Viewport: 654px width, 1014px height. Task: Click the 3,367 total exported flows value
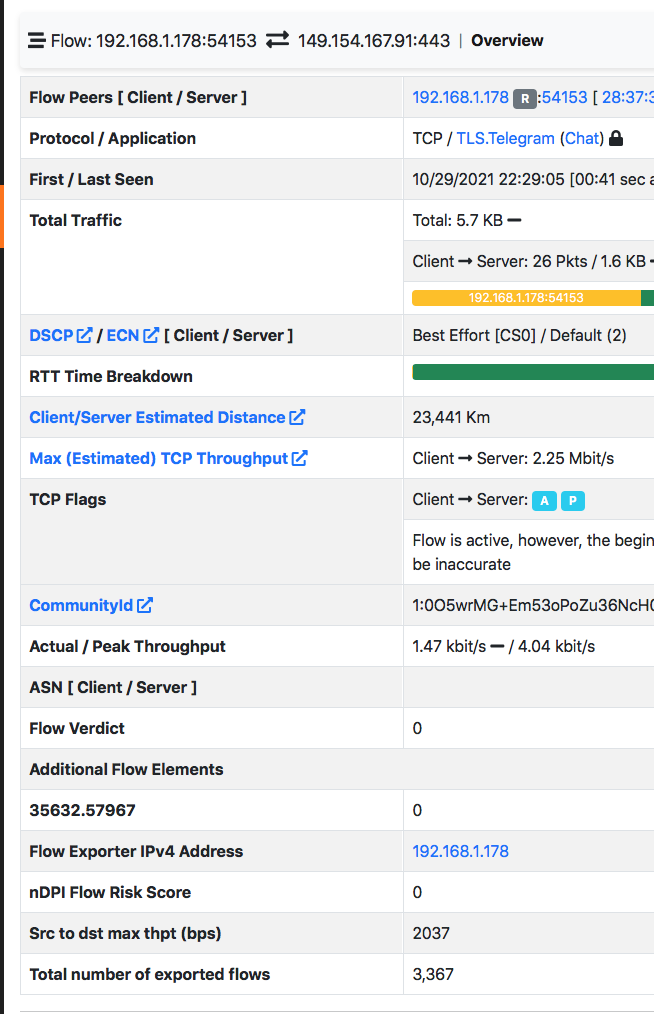click(433, 975)
